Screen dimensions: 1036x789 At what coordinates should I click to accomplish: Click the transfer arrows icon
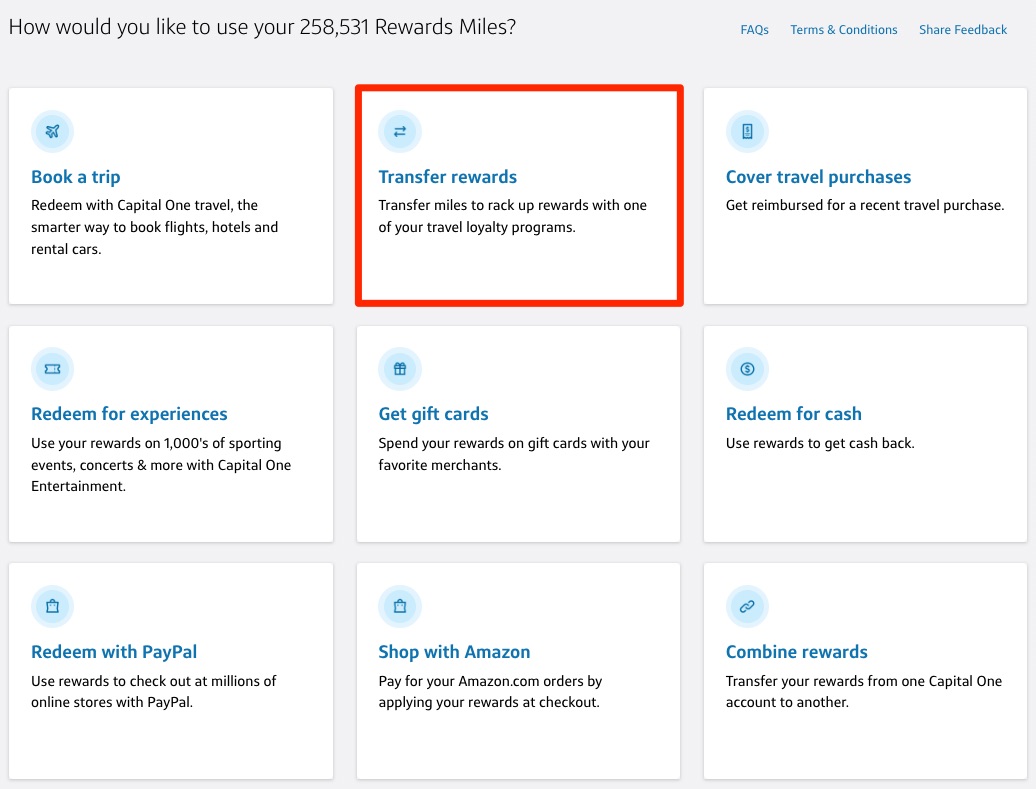(x=400, y=132)
